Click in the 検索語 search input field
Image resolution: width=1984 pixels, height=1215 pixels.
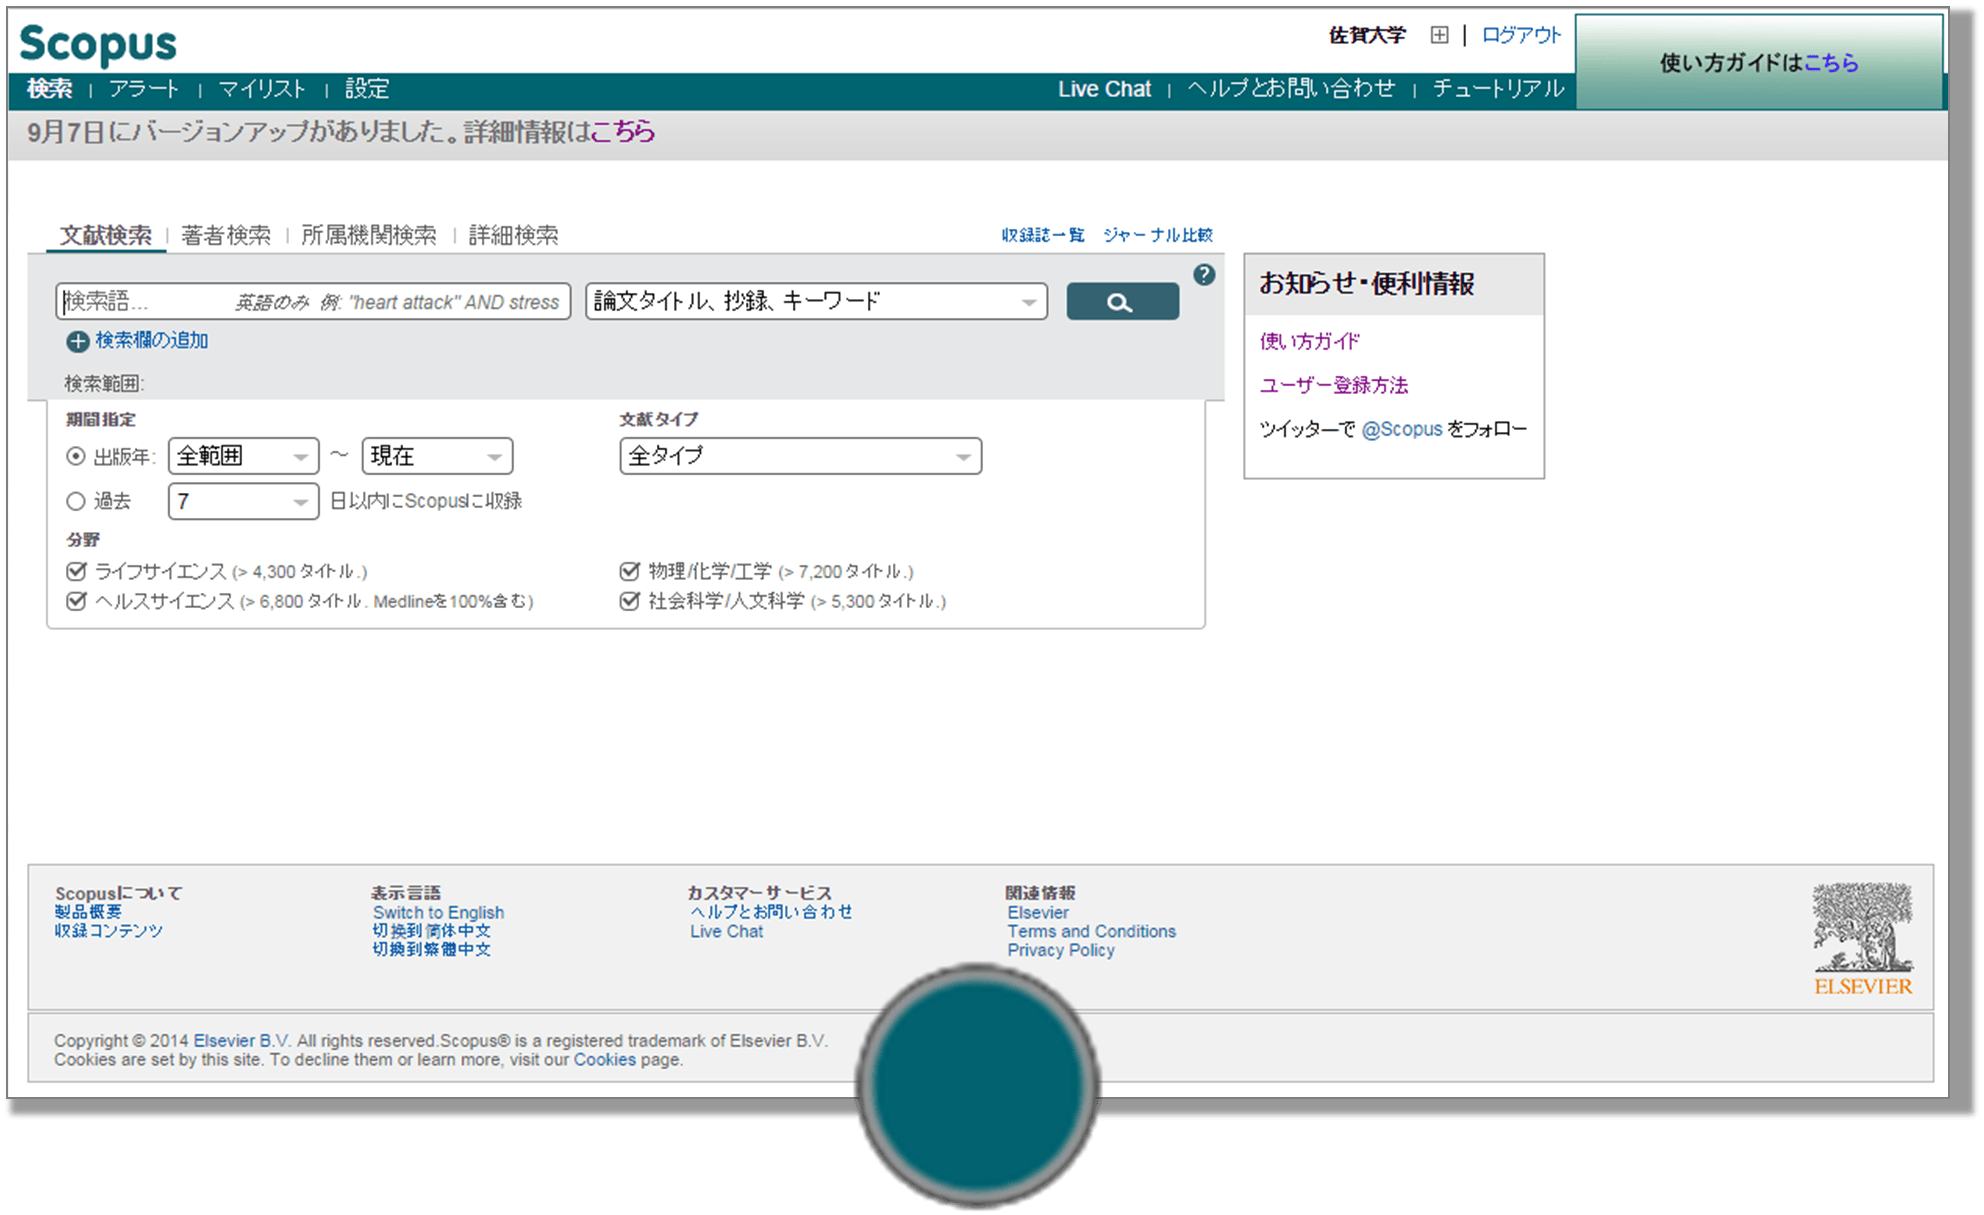pyautogui.click(x=313, y=301)
